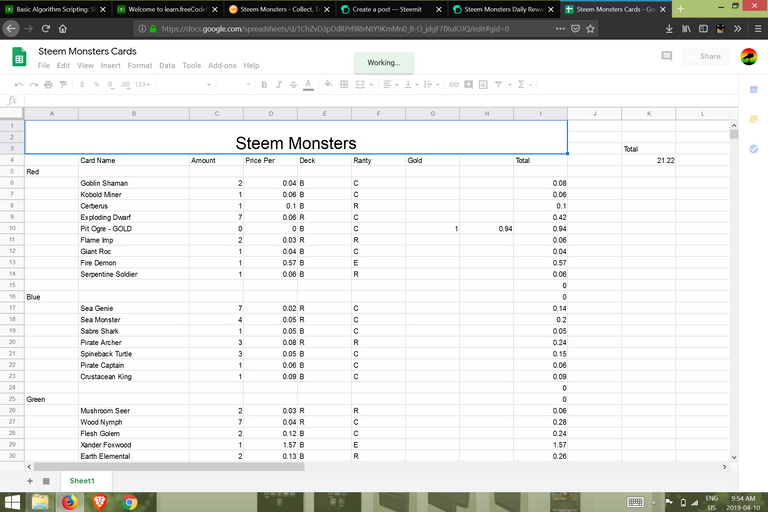
Task: Open more number formats 123 dropdown
Action: click(x=143, y=85)
